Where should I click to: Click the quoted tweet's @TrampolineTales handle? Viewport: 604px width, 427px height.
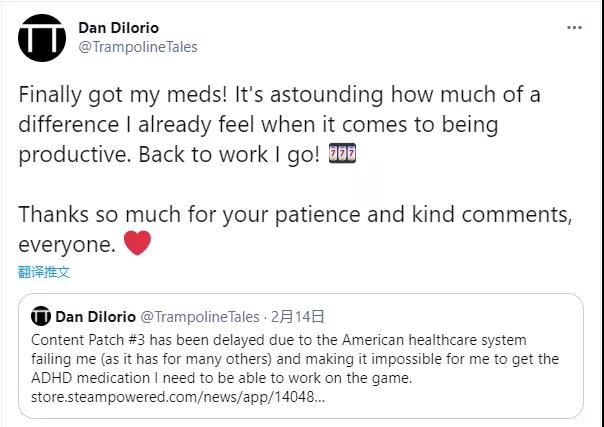tap(199, 317)
